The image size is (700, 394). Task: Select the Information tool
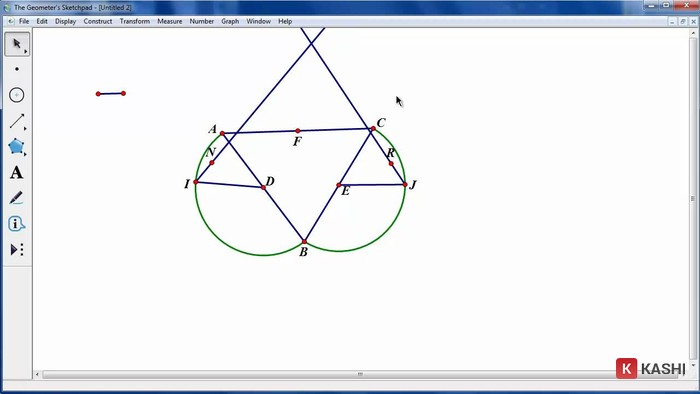click(x=17, y=224)
